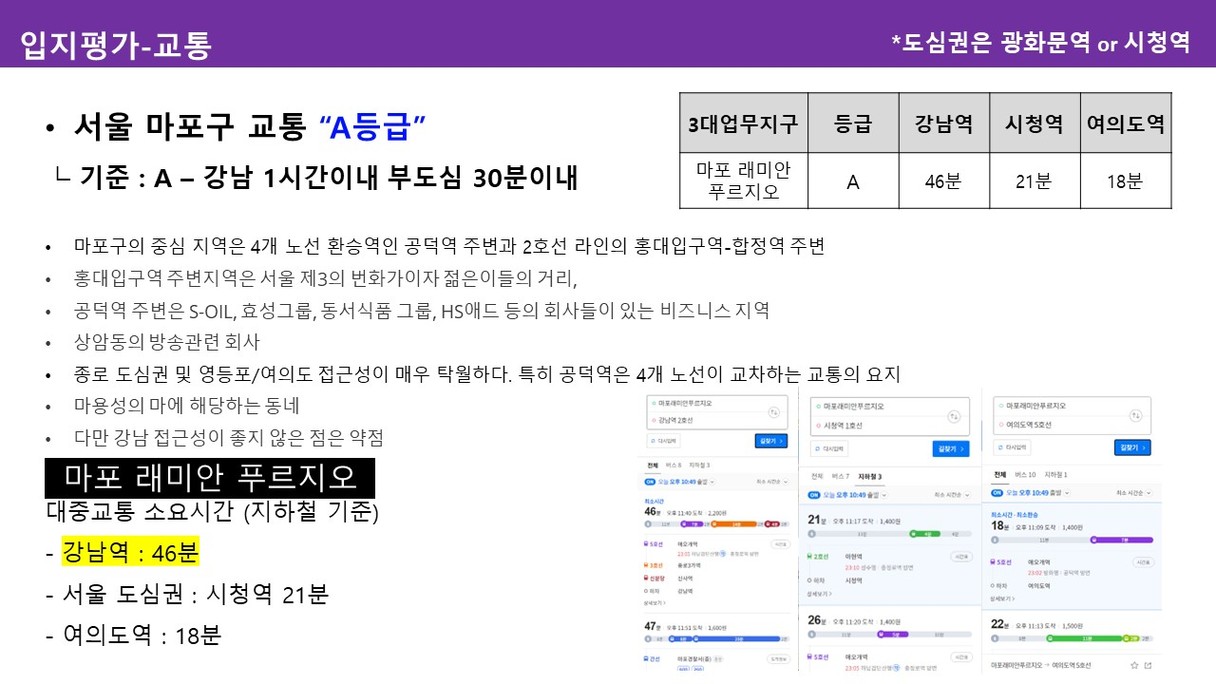Click 시간표 button on the 26분 route
The height and width of the screenshot is (684, 1216).
click(x=961, y=657)
